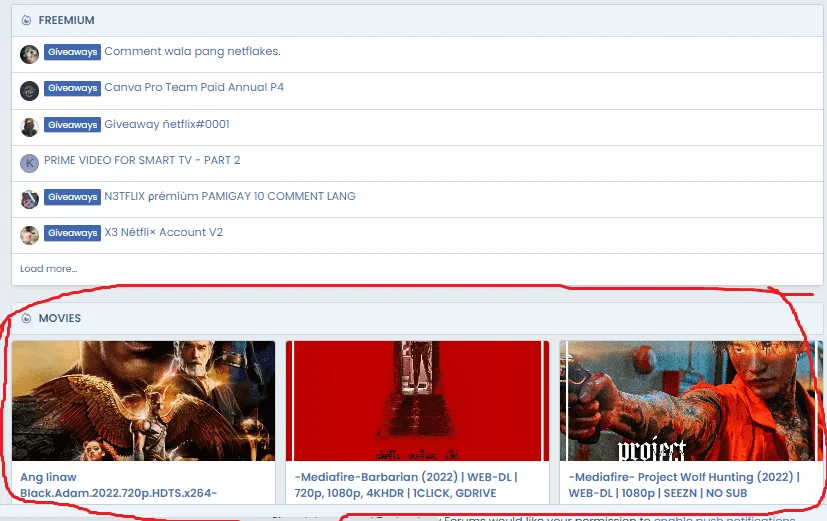The image size is (827, 521).
Task: Click the Project Wolf Hunting poster thumbnail
Action: click(x=691, y=401)
